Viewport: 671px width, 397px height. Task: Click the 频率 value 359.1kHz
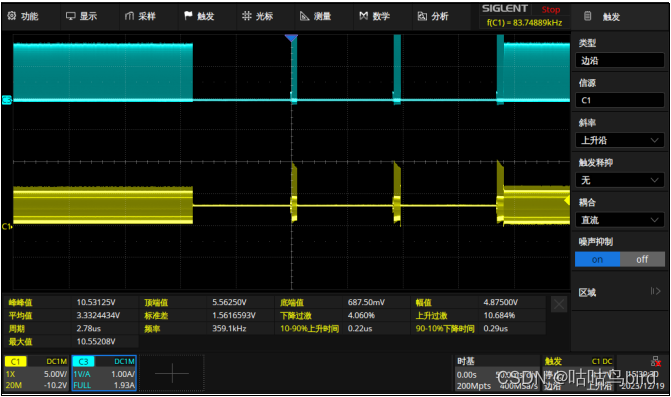[229, 329]
